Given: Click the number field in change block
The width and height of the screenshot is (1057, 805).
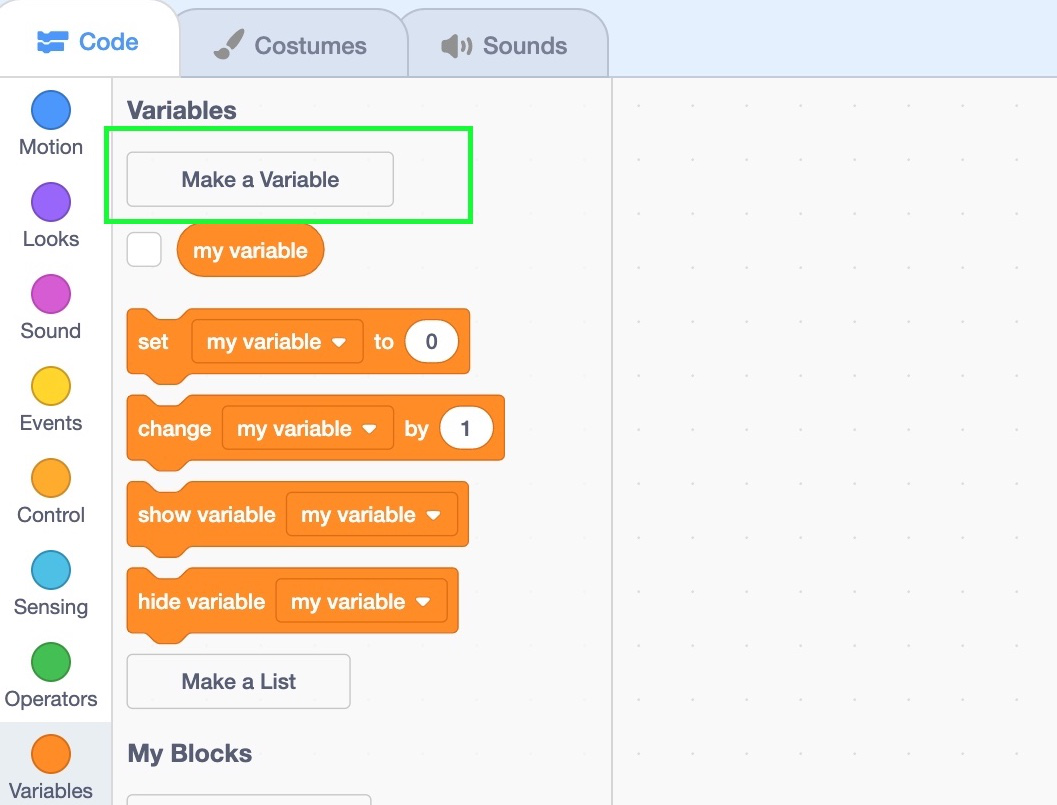Looking at the screenshot, I should (x=466, y=429).
